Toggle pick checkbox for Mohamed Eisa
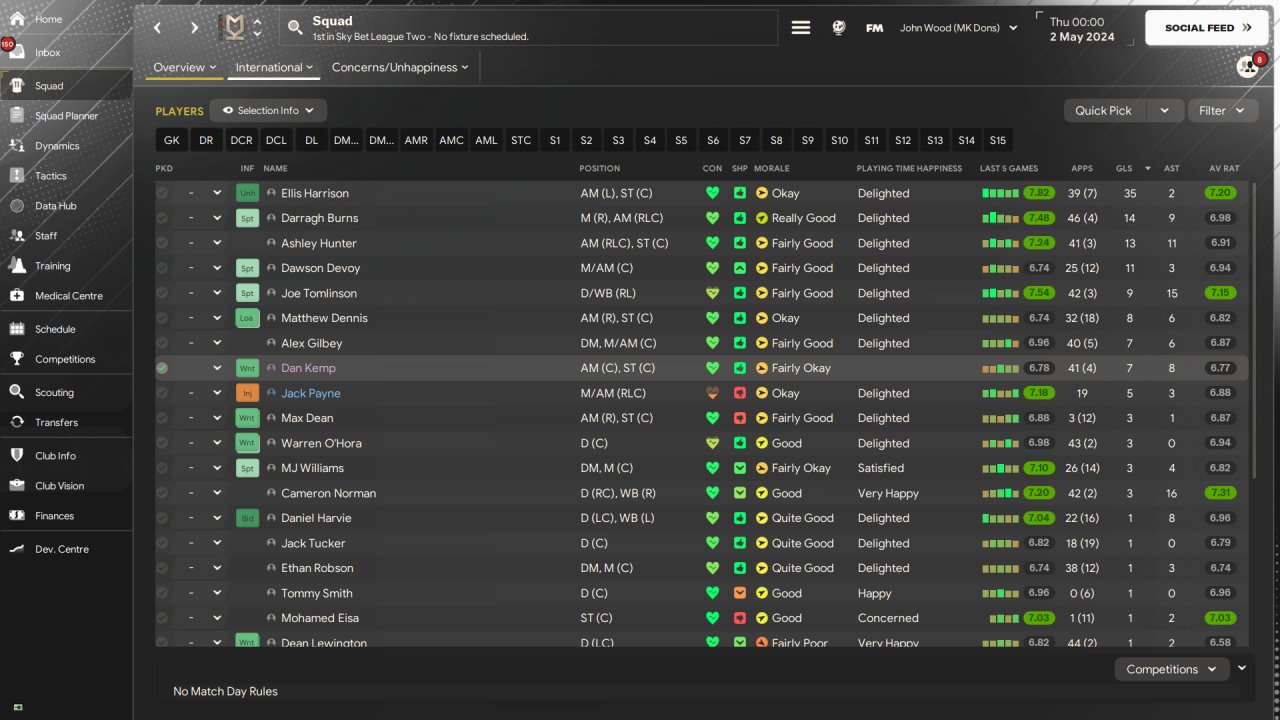The width and height of the screenshot is (1280, 720). point(162,618)
